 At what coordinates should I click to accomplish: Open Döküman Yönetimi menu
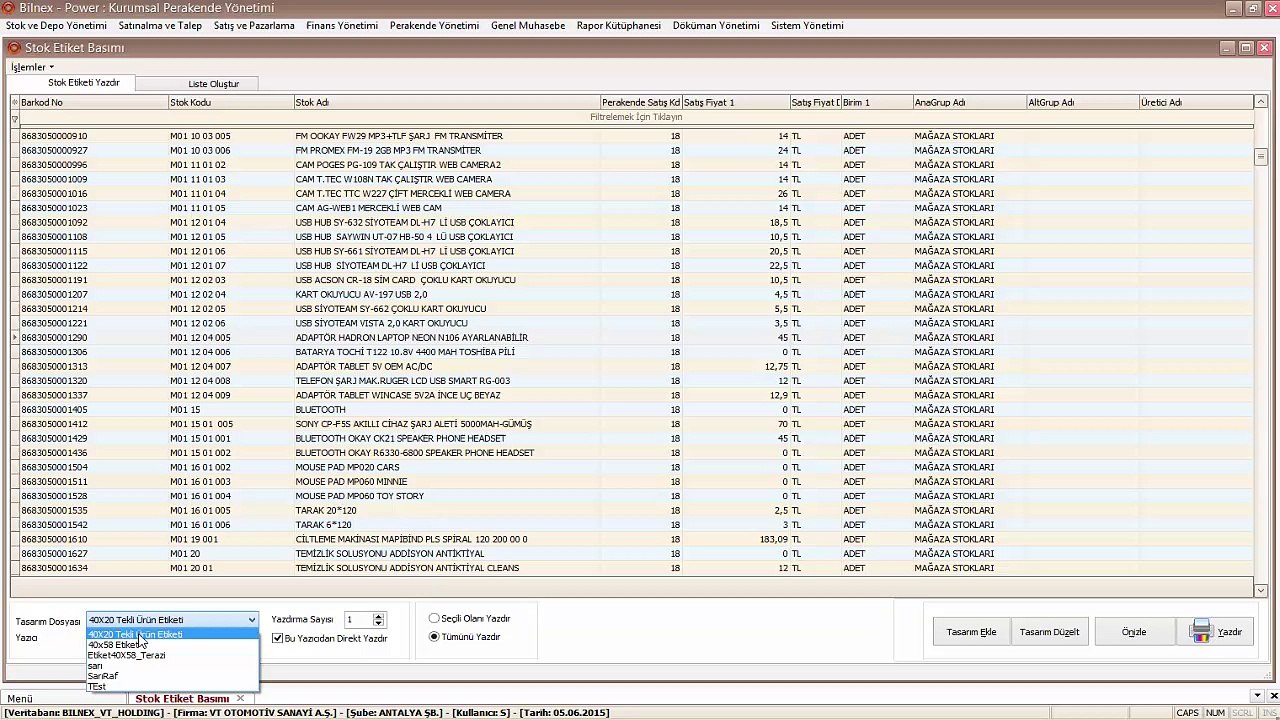click(x=716, y=25)
